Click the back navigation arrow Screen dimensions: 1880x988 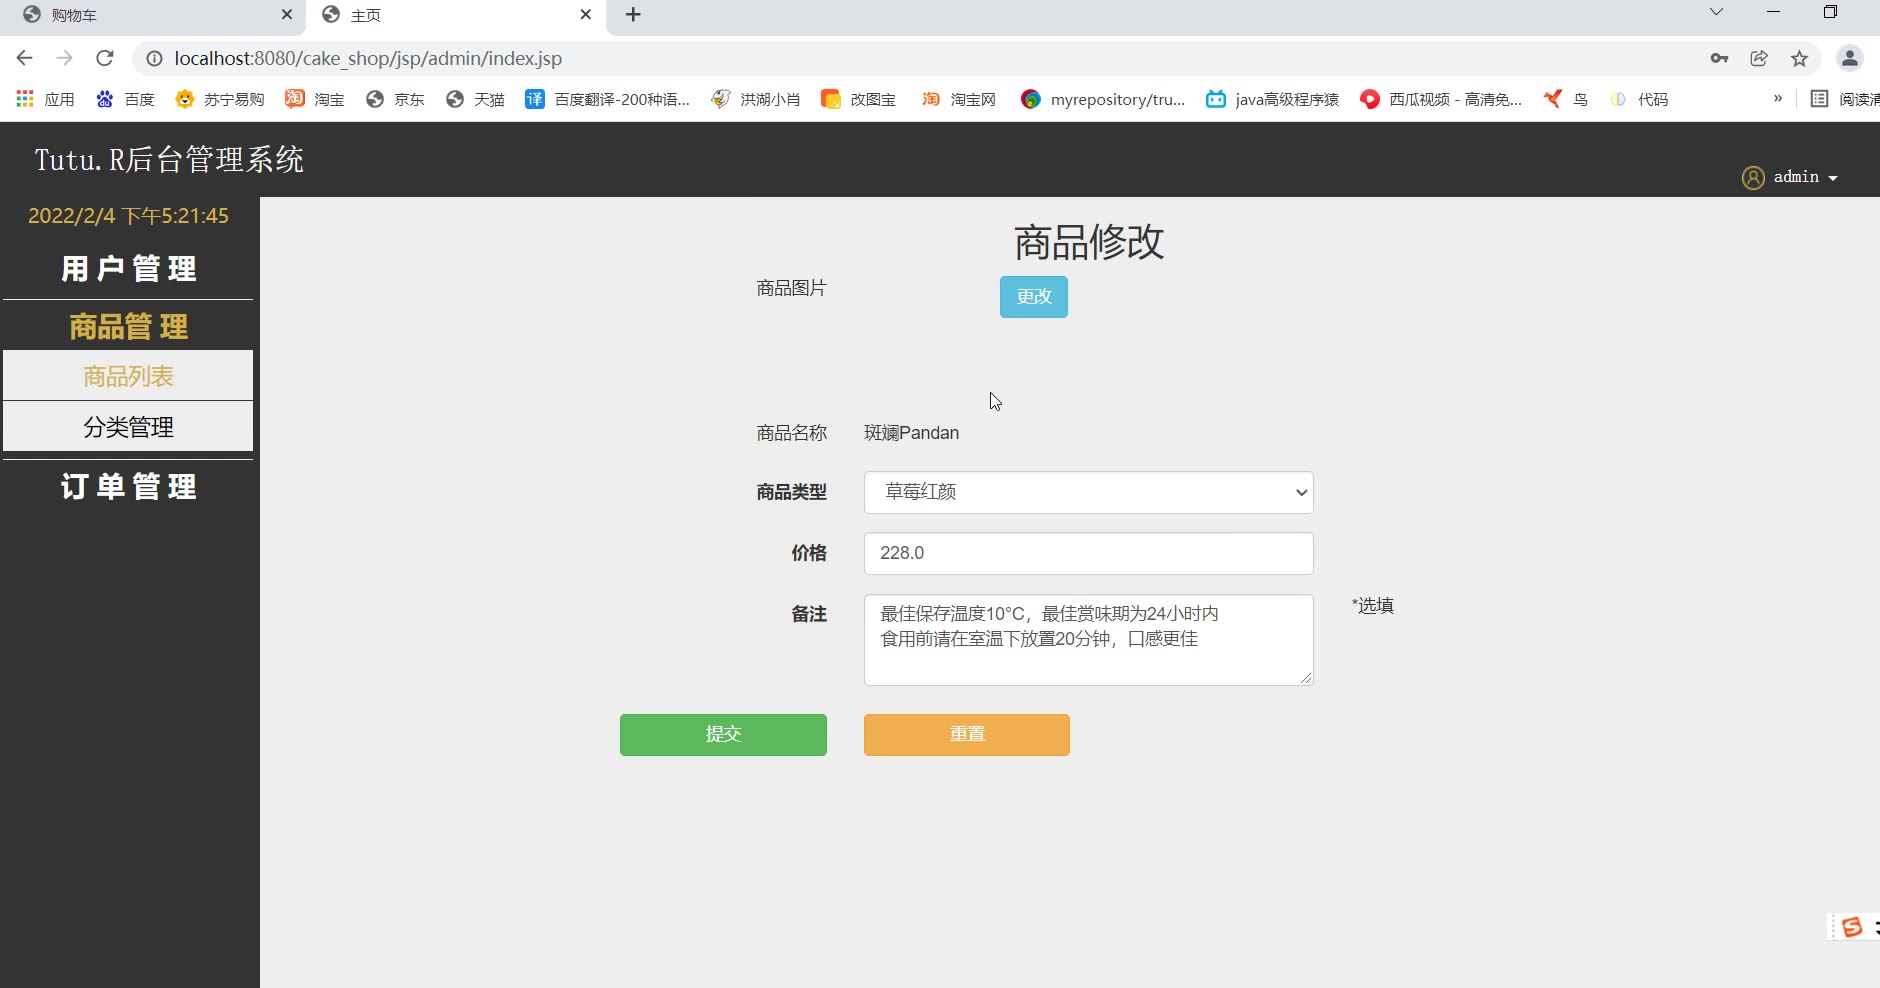click(x=25, y=58)
